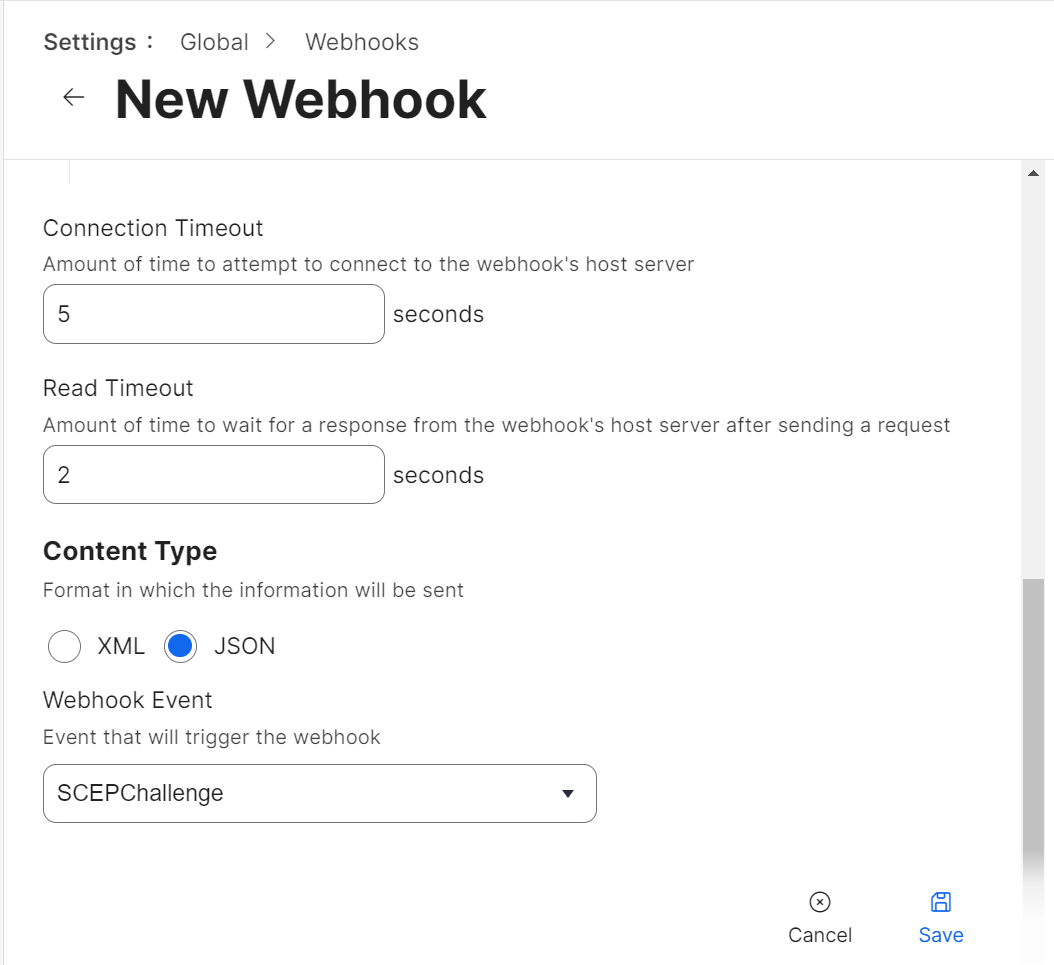Click the JSON option label text
The width and height of the screenshot is (1054, 965).
[245, 646]
